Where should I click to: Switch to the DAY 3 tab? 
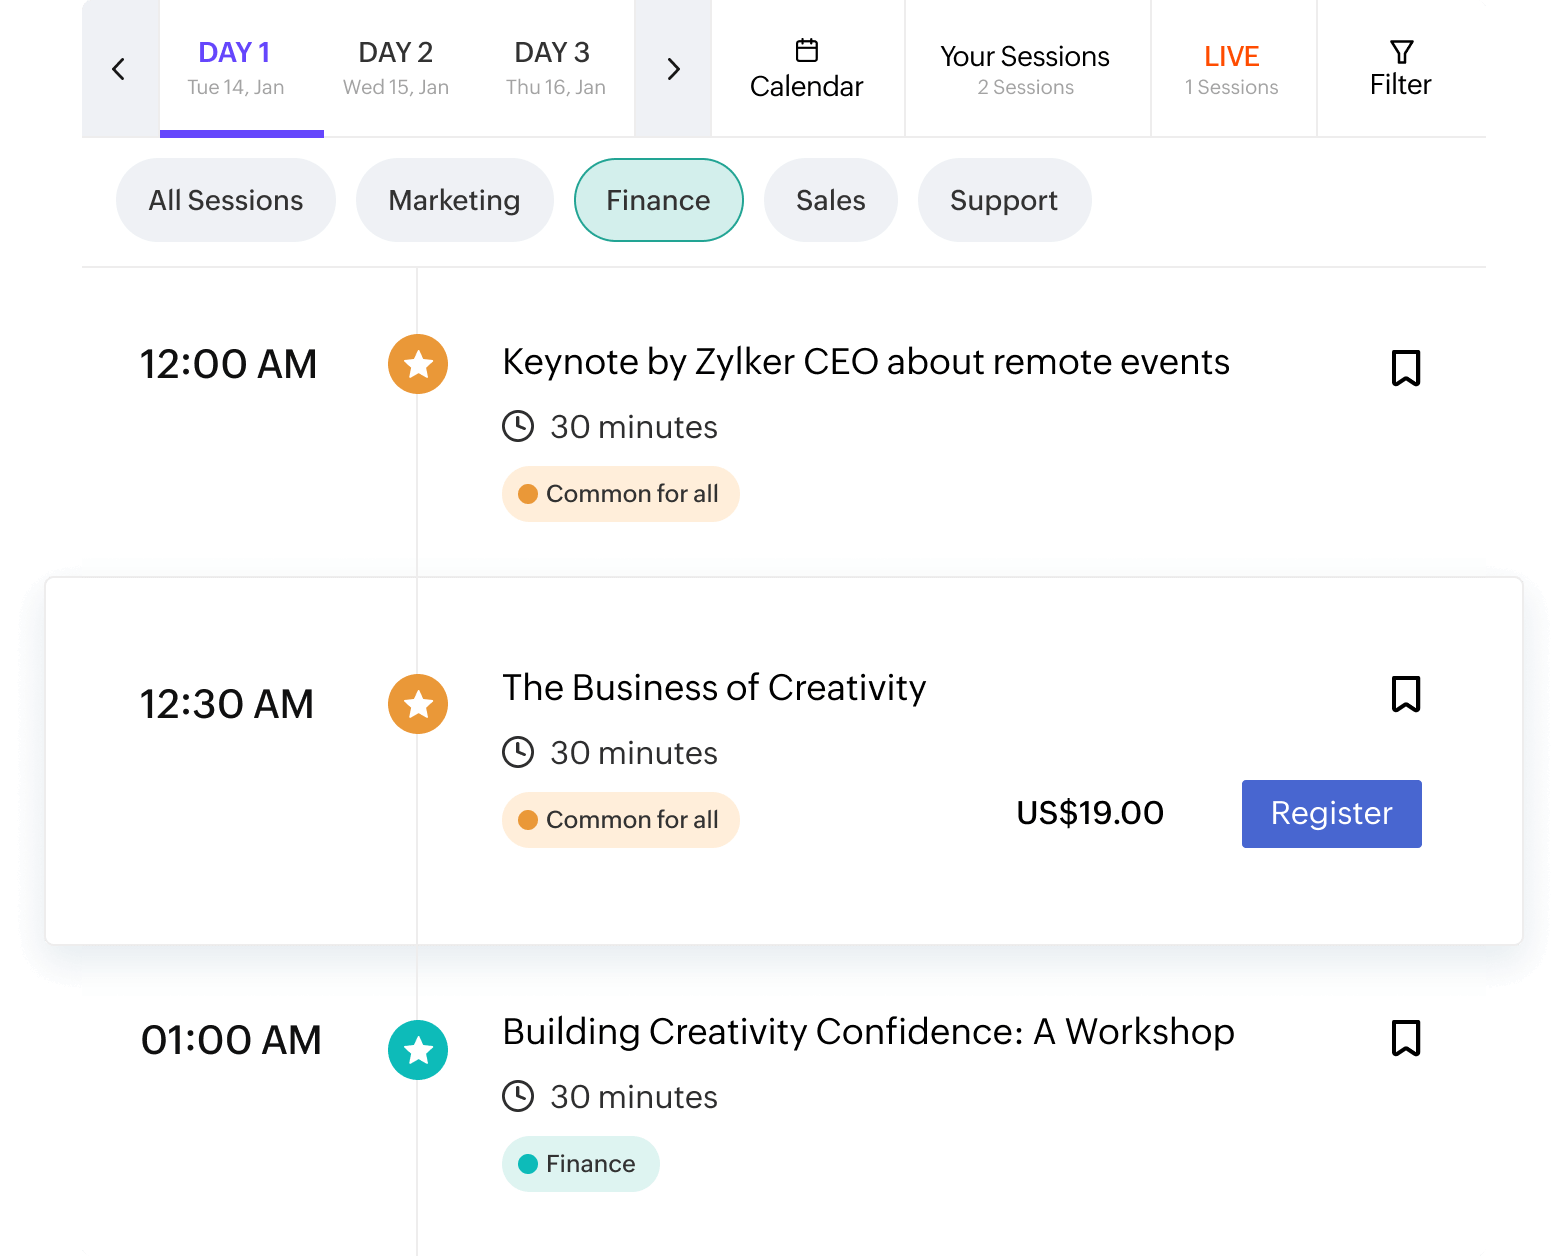tap(555, 67)
